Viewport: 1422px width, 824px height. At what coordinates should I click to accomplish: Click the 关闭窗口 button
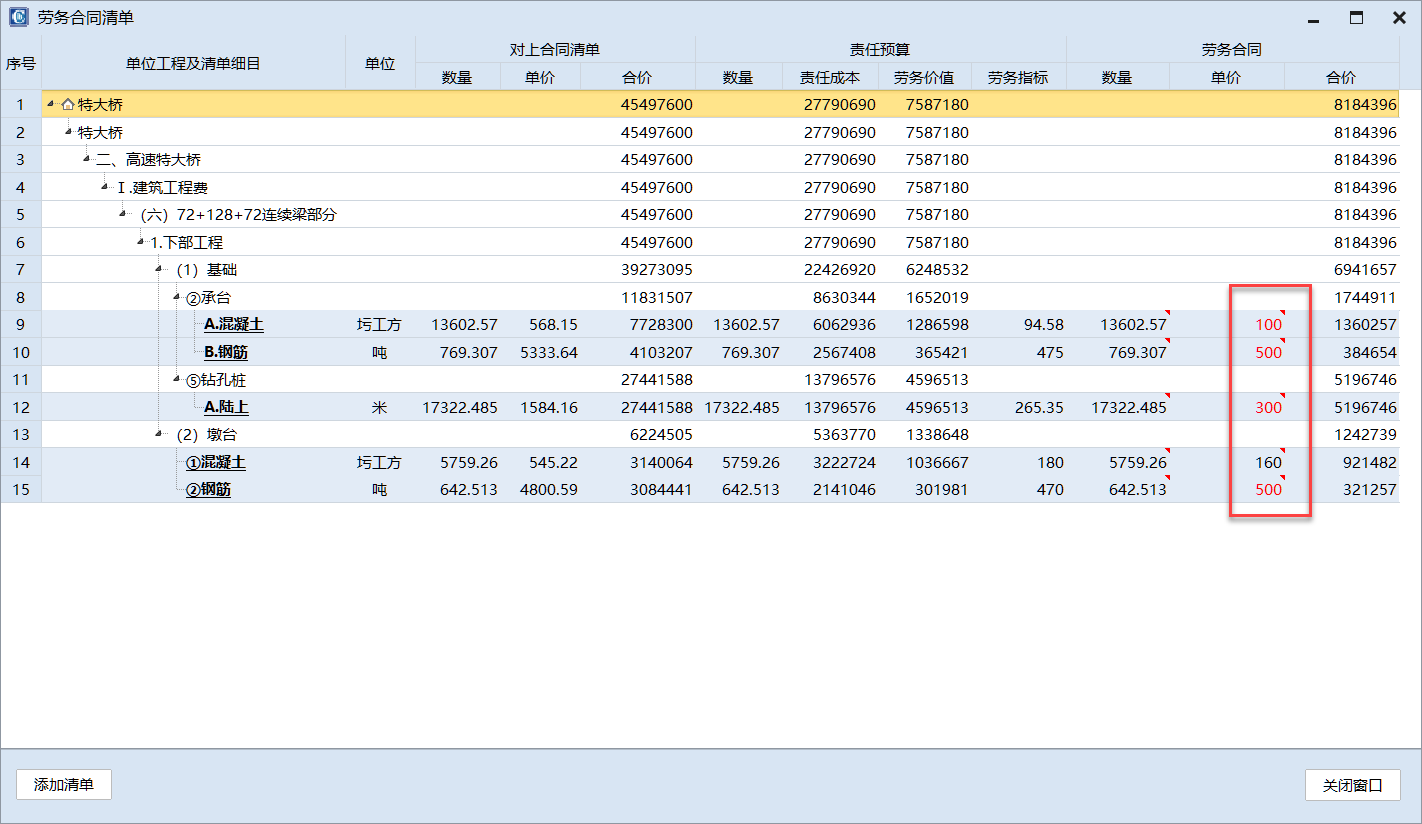tap(1352, 785)
